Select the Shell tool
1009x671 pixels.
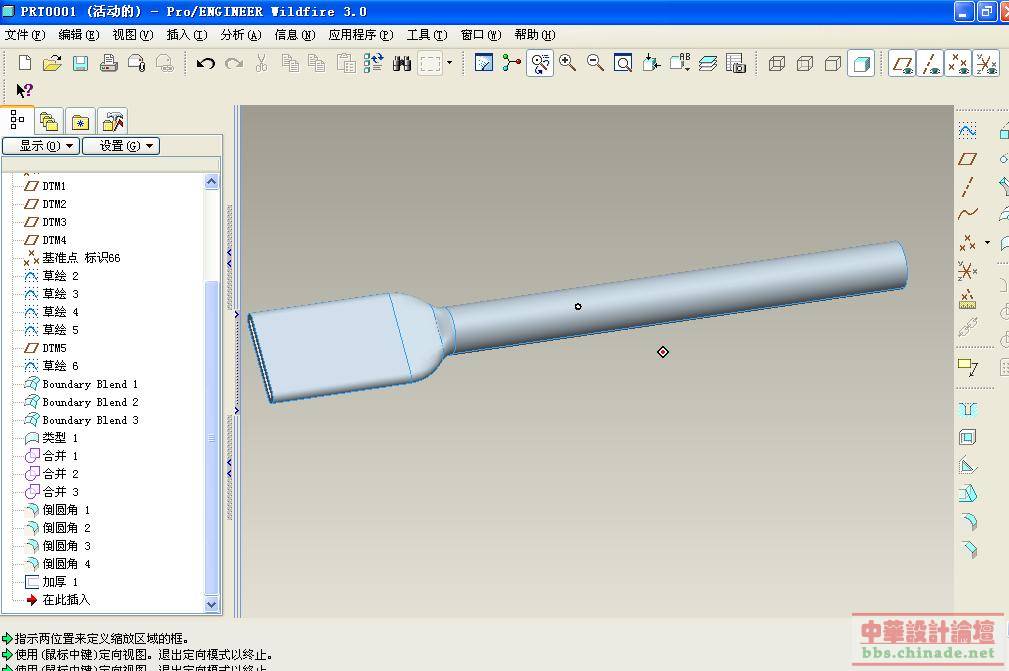tap(967, 437)
